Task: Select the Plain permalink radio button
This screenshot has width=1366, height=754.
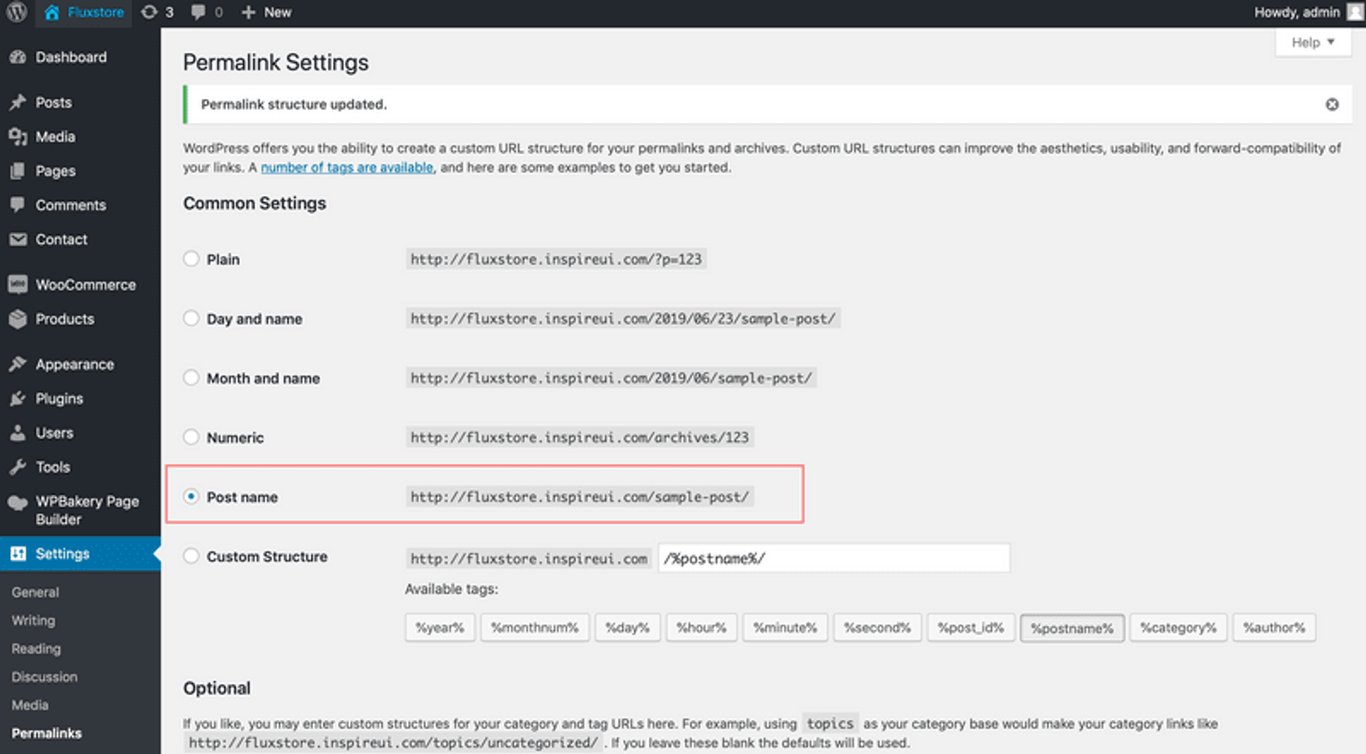Action: click(x=191, y=259)
